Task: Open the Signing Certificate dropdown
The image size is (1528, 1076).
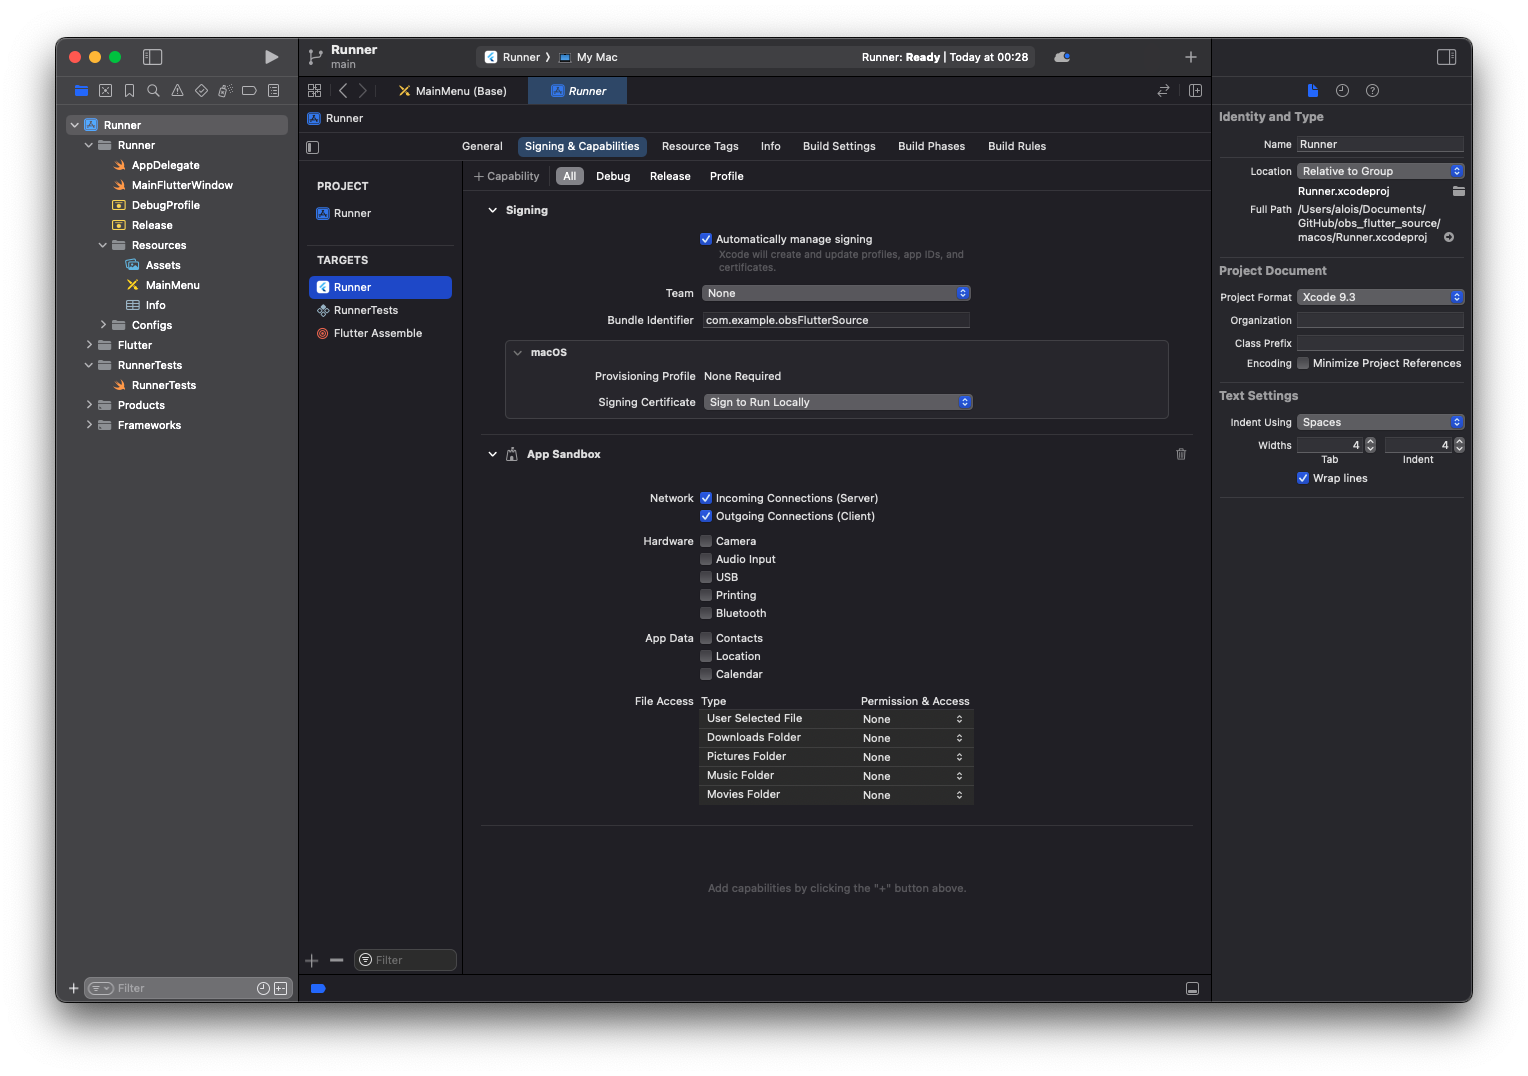Action: coord(838,402)
